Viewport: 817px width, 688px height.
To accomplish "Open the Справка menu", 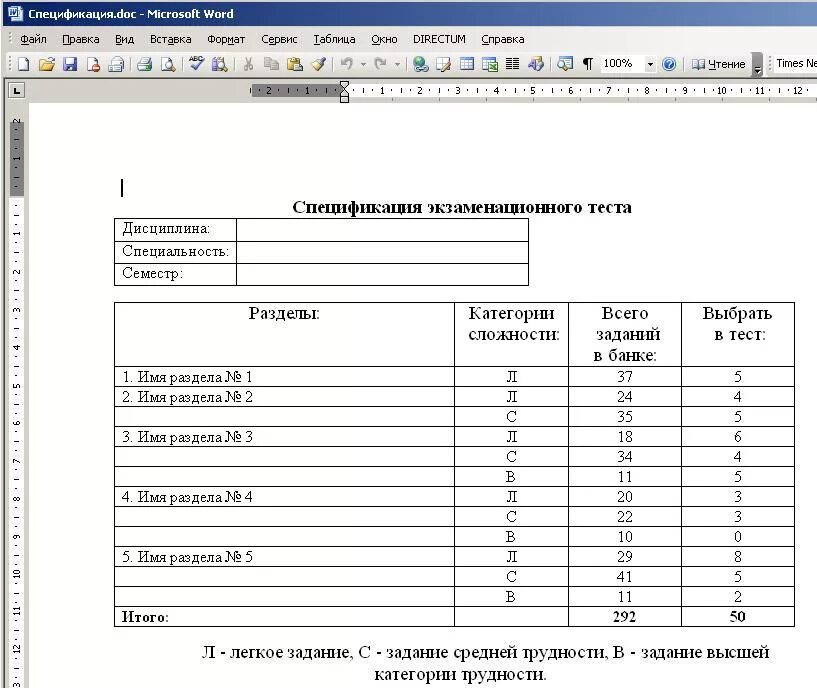I will 502,39.
